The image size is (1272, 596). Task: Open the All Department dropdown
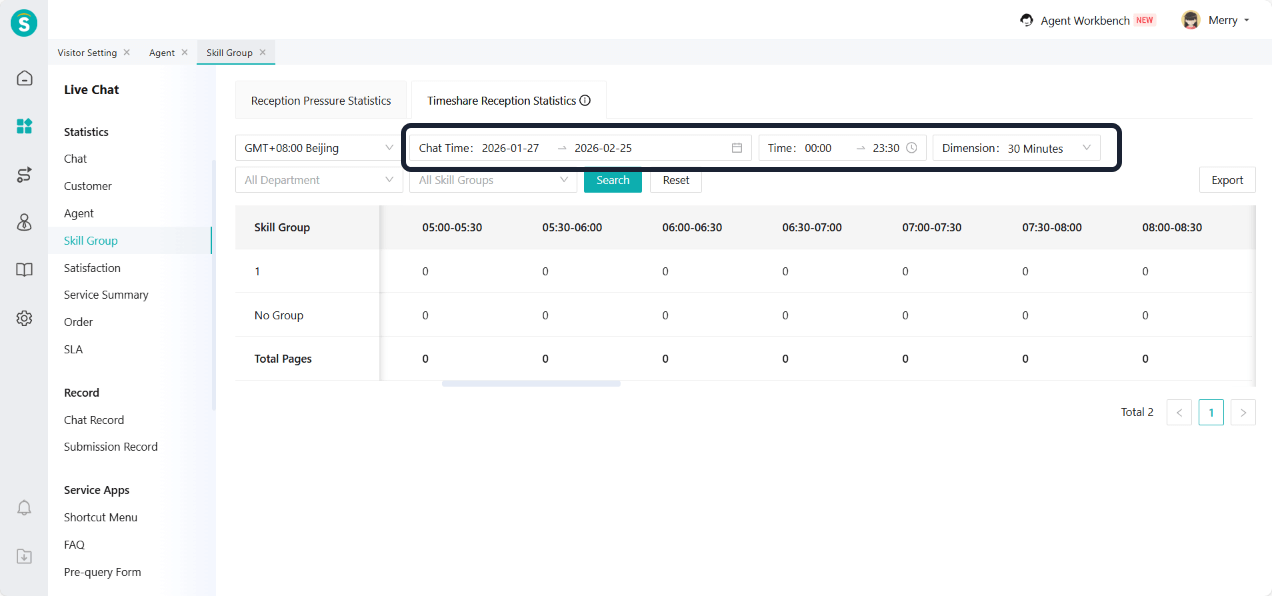317,180
